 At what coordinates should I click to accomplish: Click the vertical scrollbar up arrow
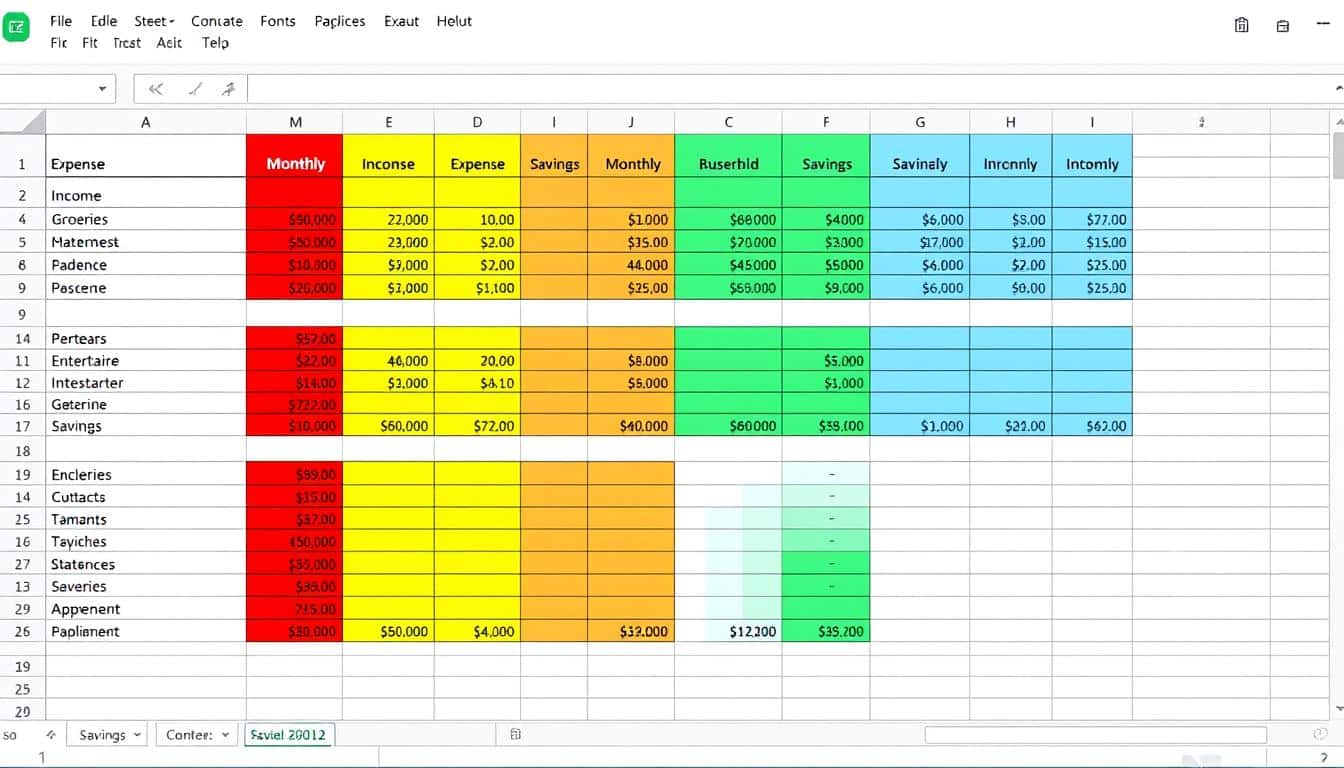pyautogui.click(x=1337, y=122)
